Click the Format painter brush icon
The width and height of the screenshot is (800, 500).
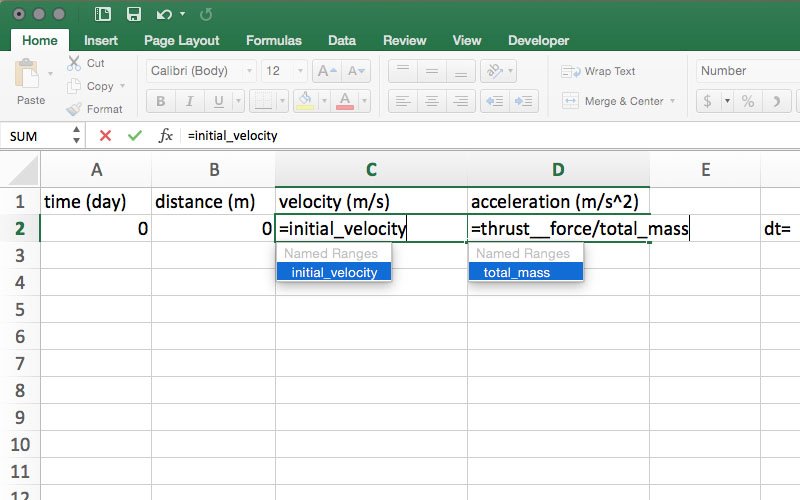[74, 109]
